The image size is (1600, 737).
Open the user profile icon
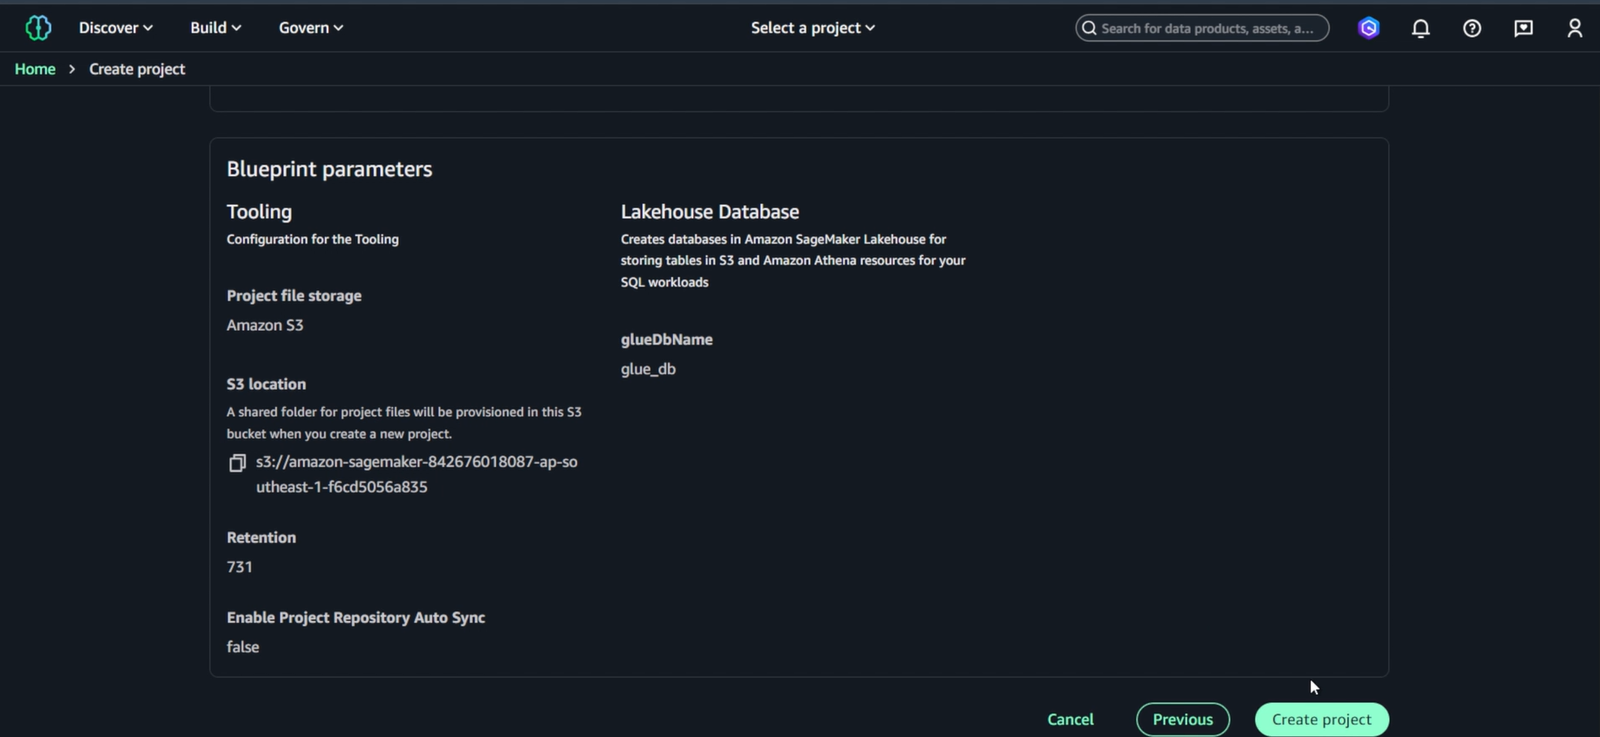coord(1574,28)
